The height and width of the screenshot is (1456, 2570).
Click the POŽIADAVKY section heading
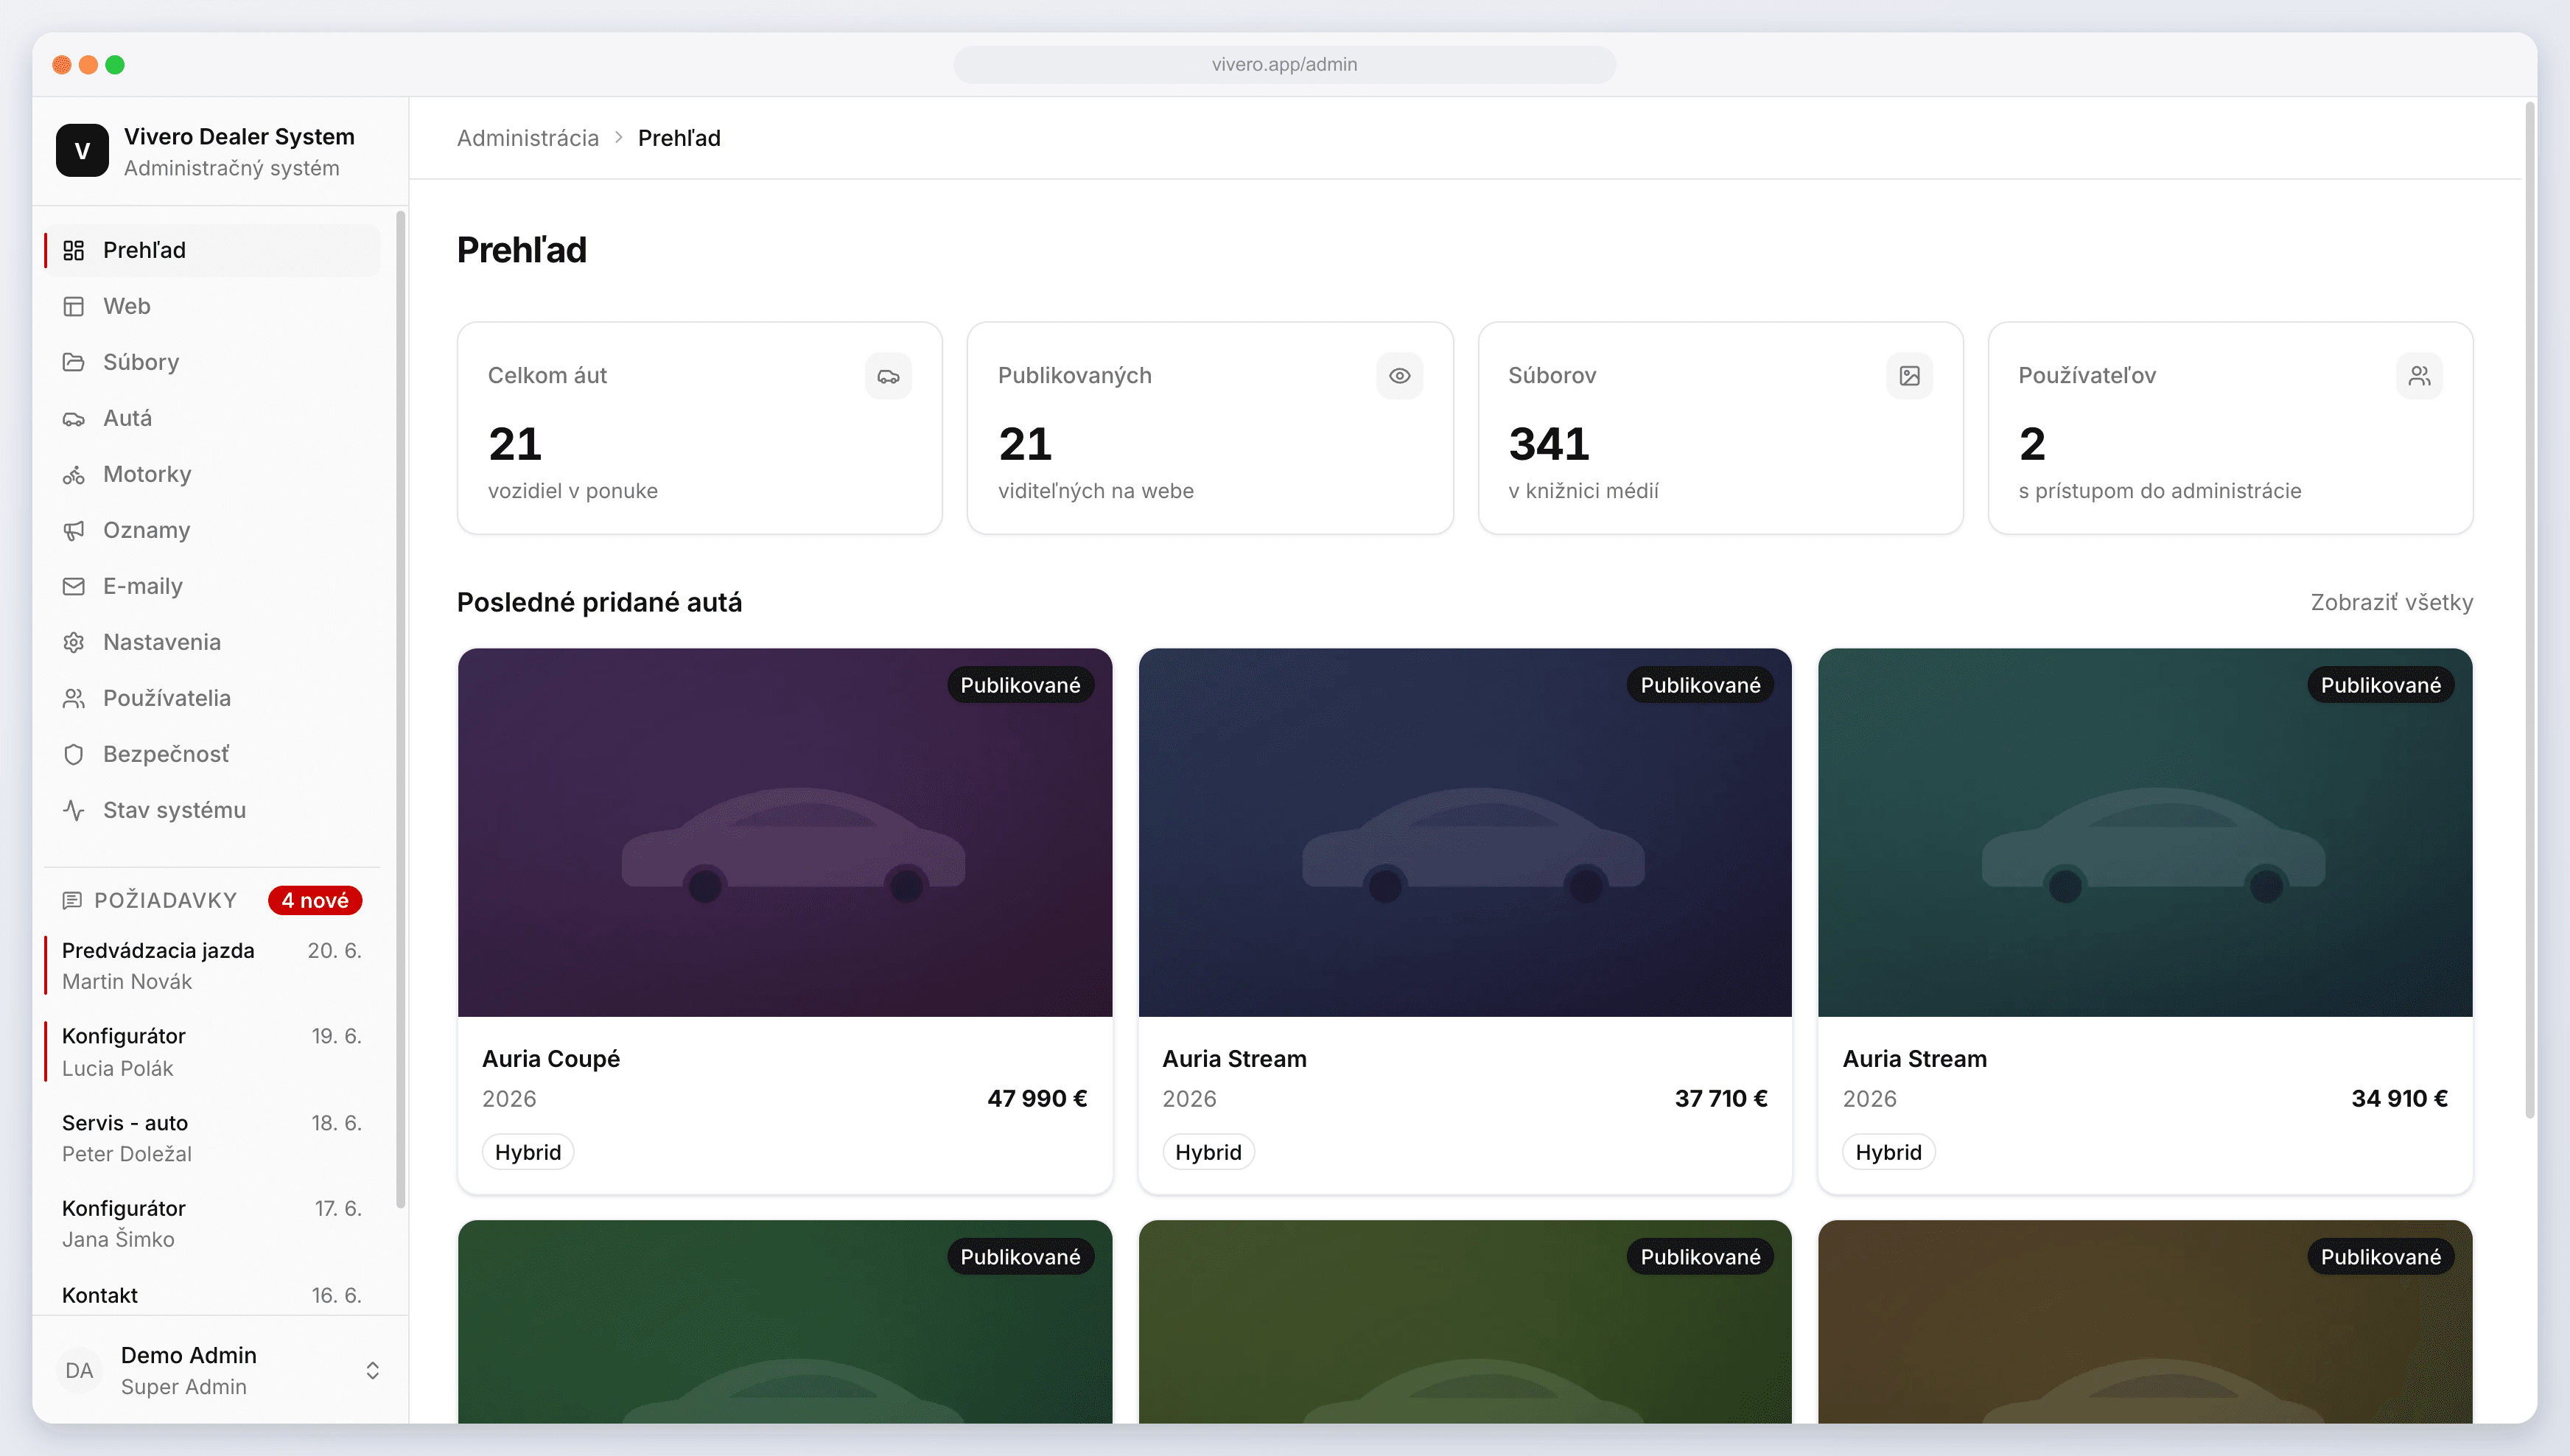coord(165,900)
